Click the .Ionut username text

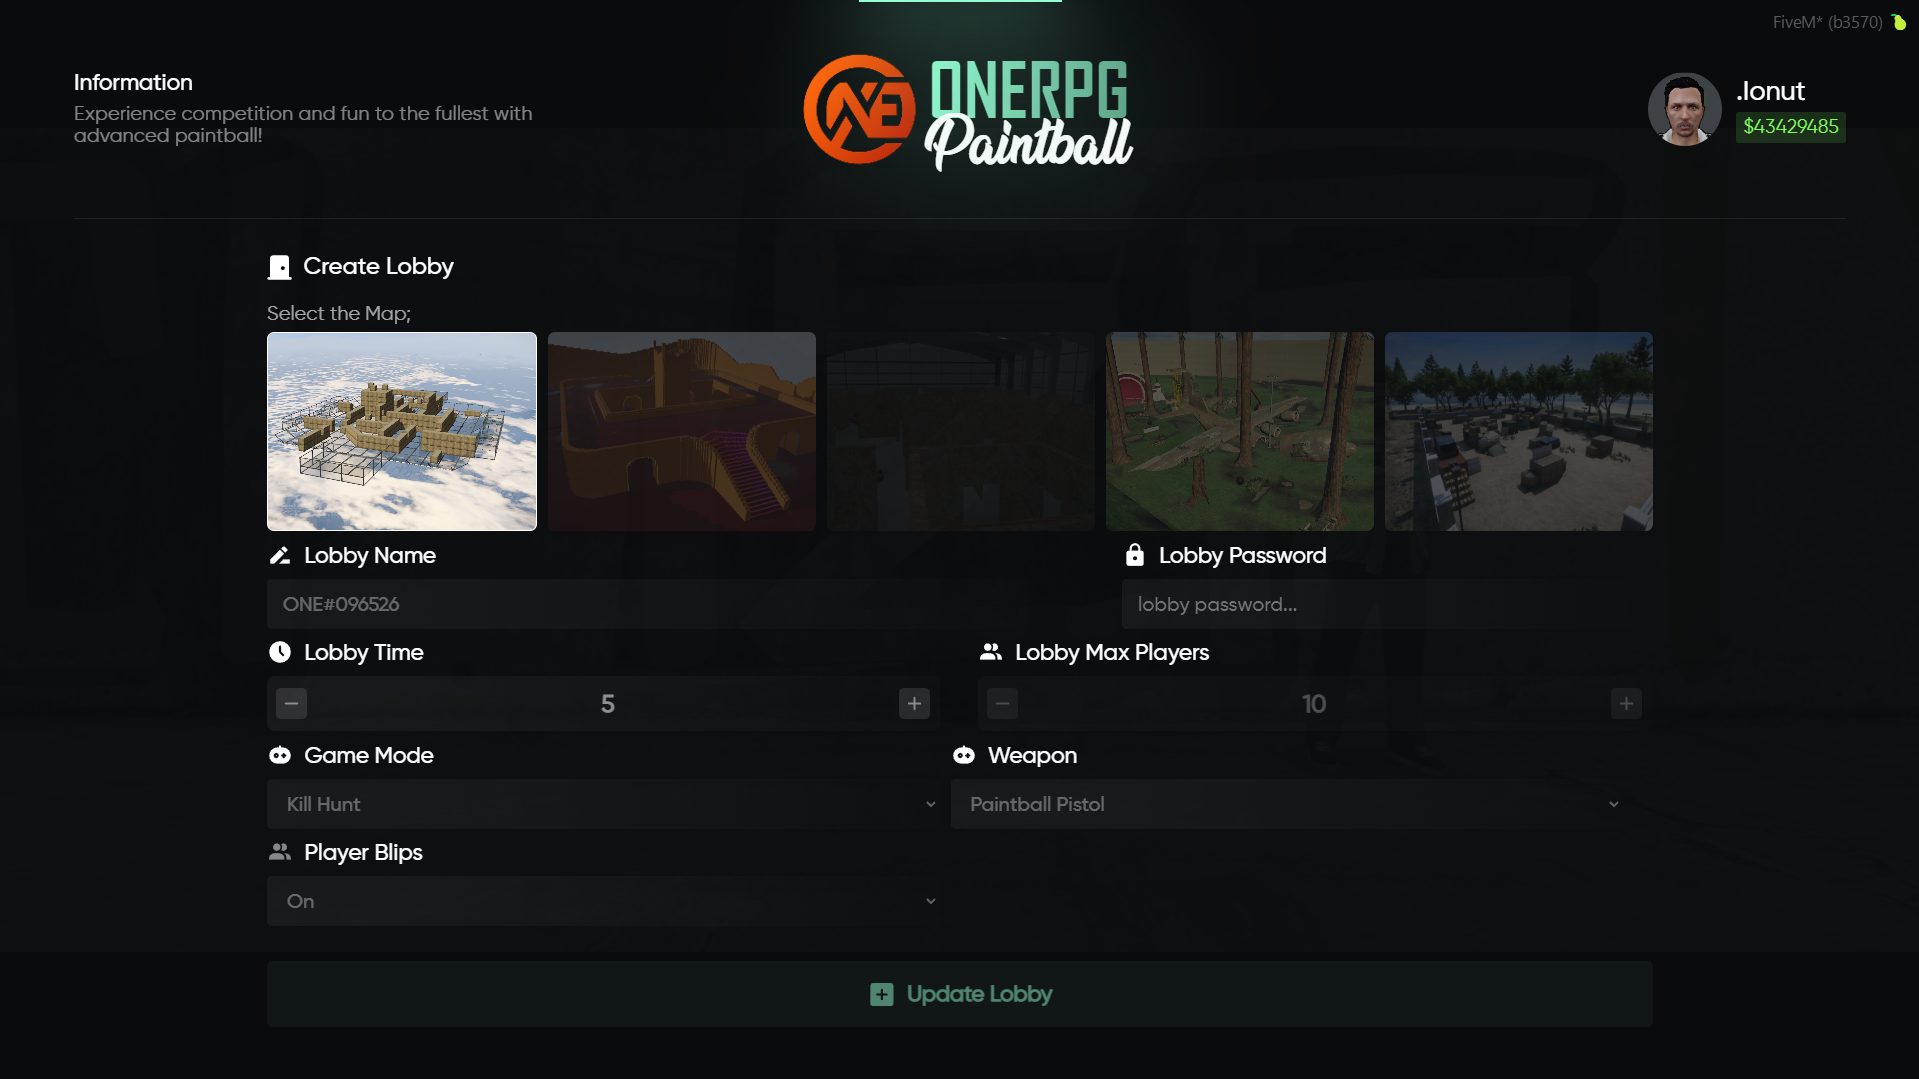click(x=1770, y=91)
